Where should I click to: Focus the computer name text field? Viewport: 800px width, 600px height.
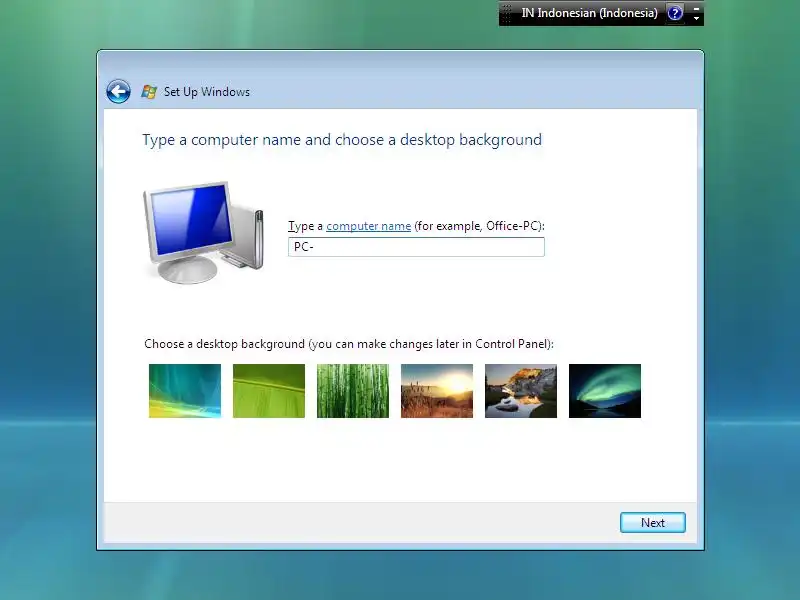[416, 247]
